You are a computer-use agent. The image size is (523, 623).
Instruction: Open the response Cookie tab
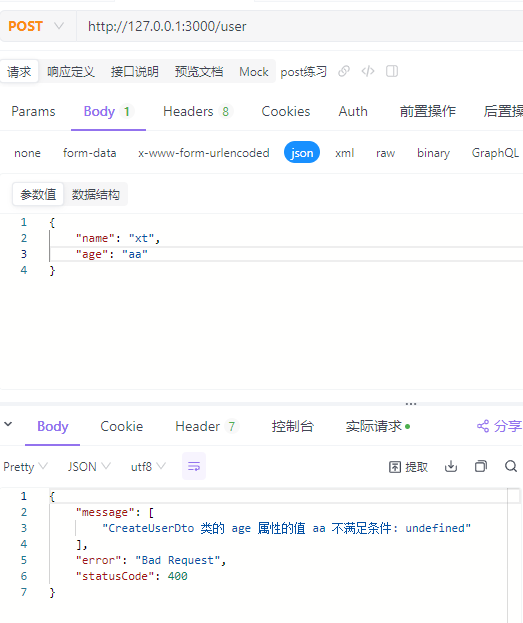pos(122,426)
